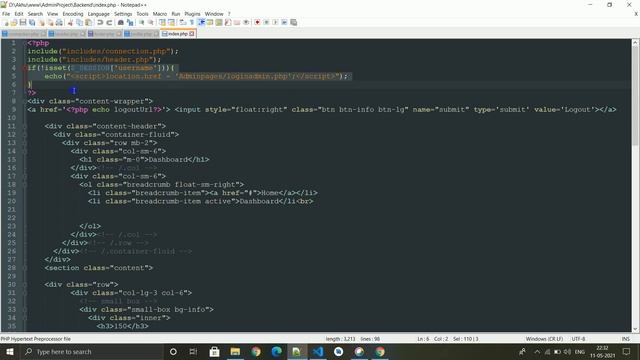
Task: Save the recorded macro icon
Action: pyautogui.click(x=293, y=22)
